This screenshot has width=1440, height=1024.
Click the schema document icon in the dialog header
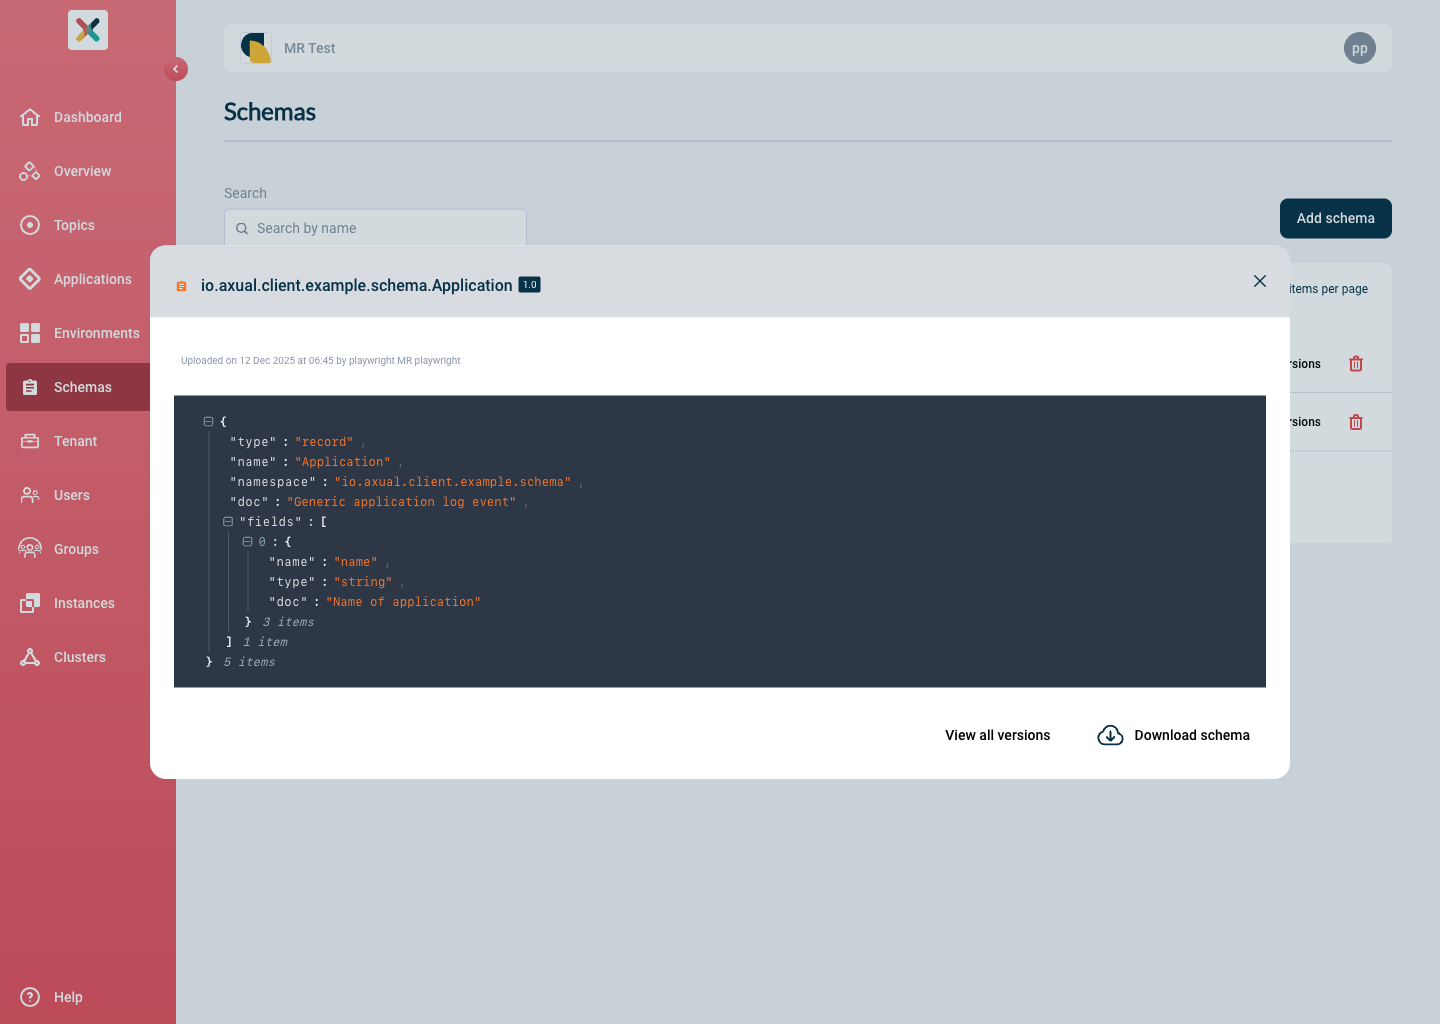pyautogui.click(x=181, y=285)
